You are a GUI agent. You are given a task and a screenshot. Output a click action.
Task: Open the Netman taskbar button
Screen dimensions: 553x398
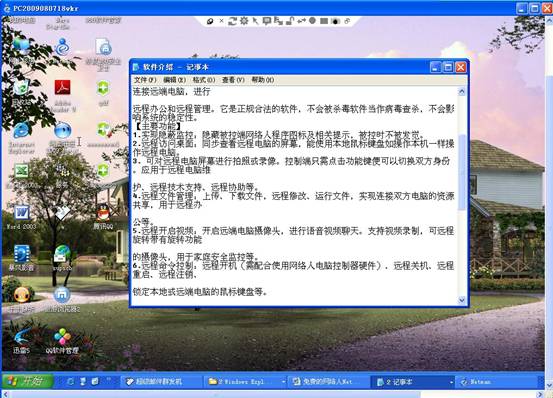(495, 381)
